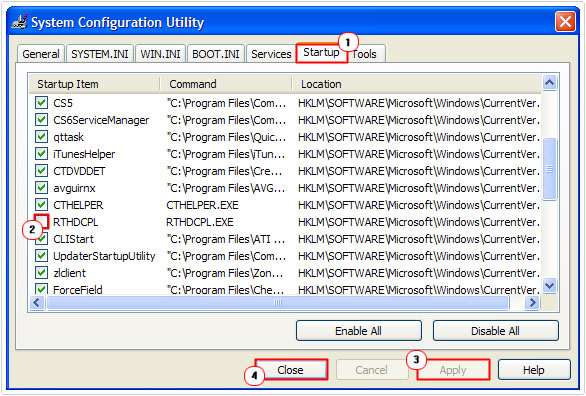The width and height of the screenshot is (586, 396).
Task: Disable iTunesHelper startup checkbox
Action: tap(41, 154)
